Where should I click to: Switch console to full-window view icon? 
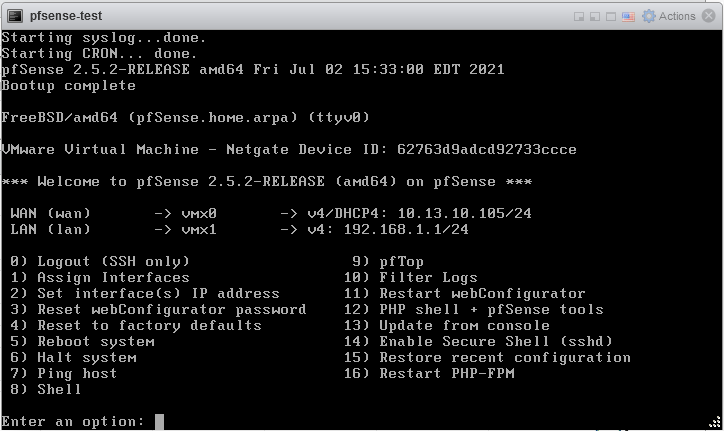(610, 17)
